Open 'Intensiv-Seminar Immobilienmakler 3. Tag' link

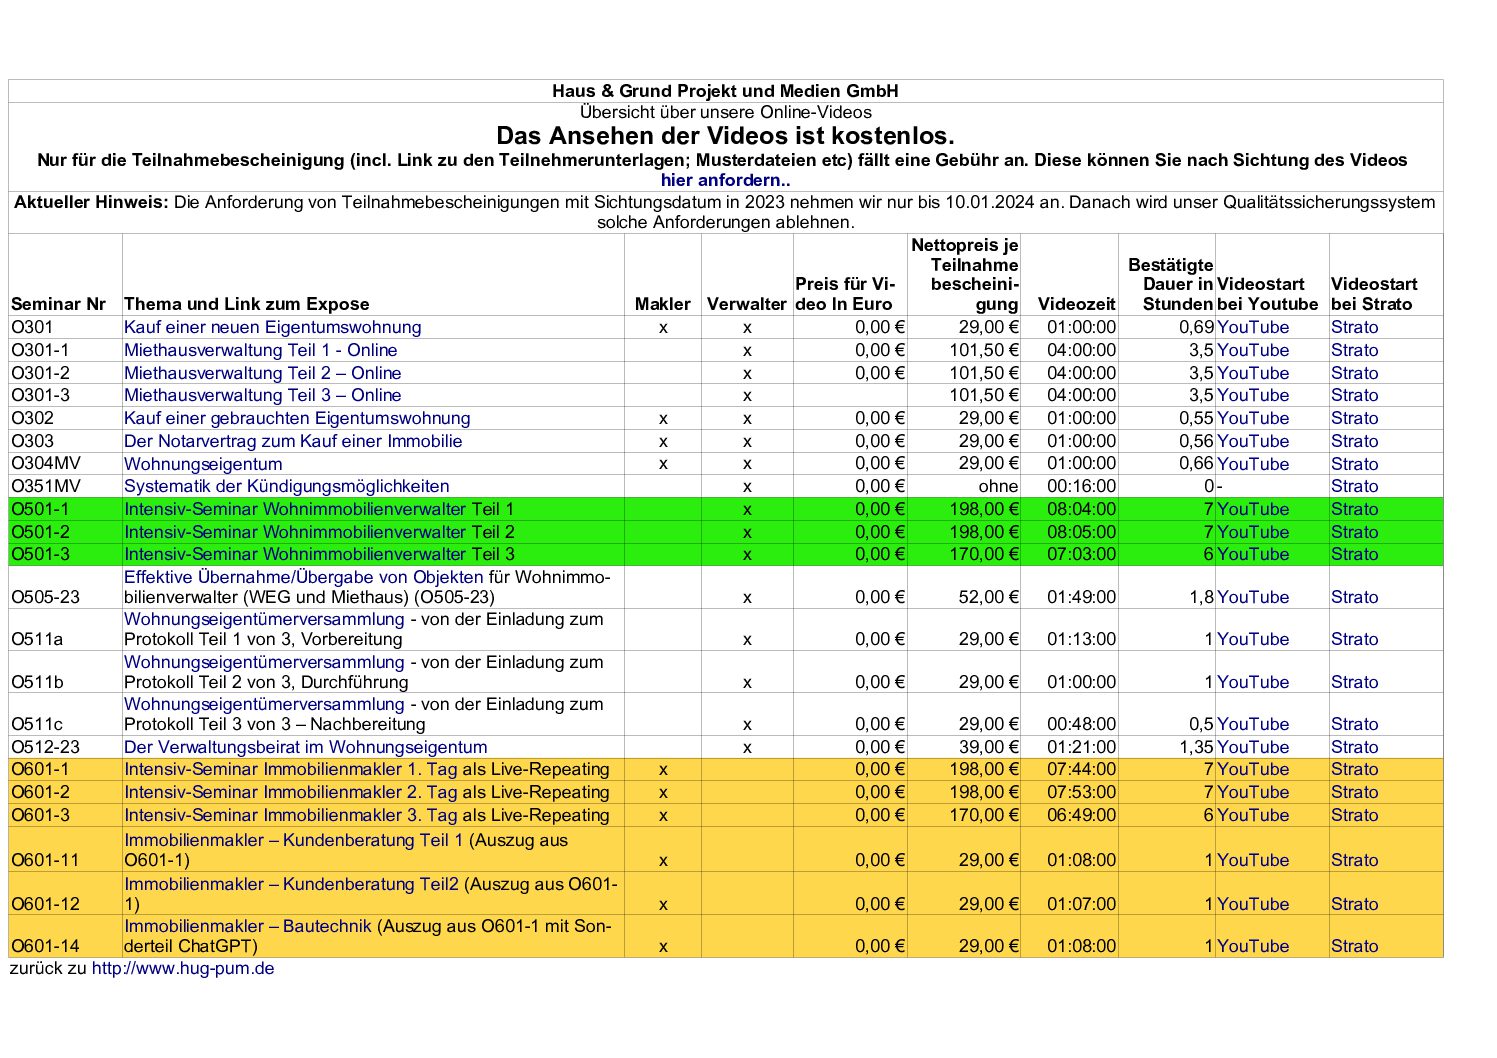pyautogui.click(x=291, y=815)
